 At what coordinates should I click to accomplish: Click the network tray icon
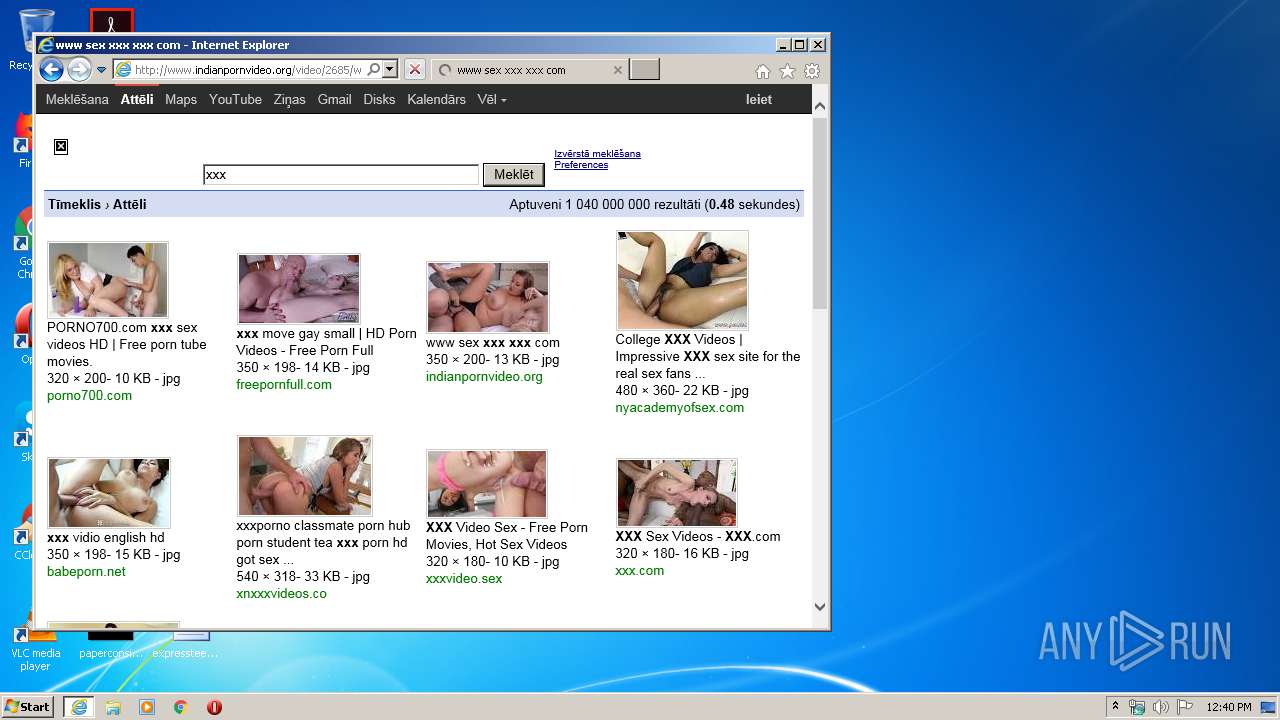(1137, 707)
